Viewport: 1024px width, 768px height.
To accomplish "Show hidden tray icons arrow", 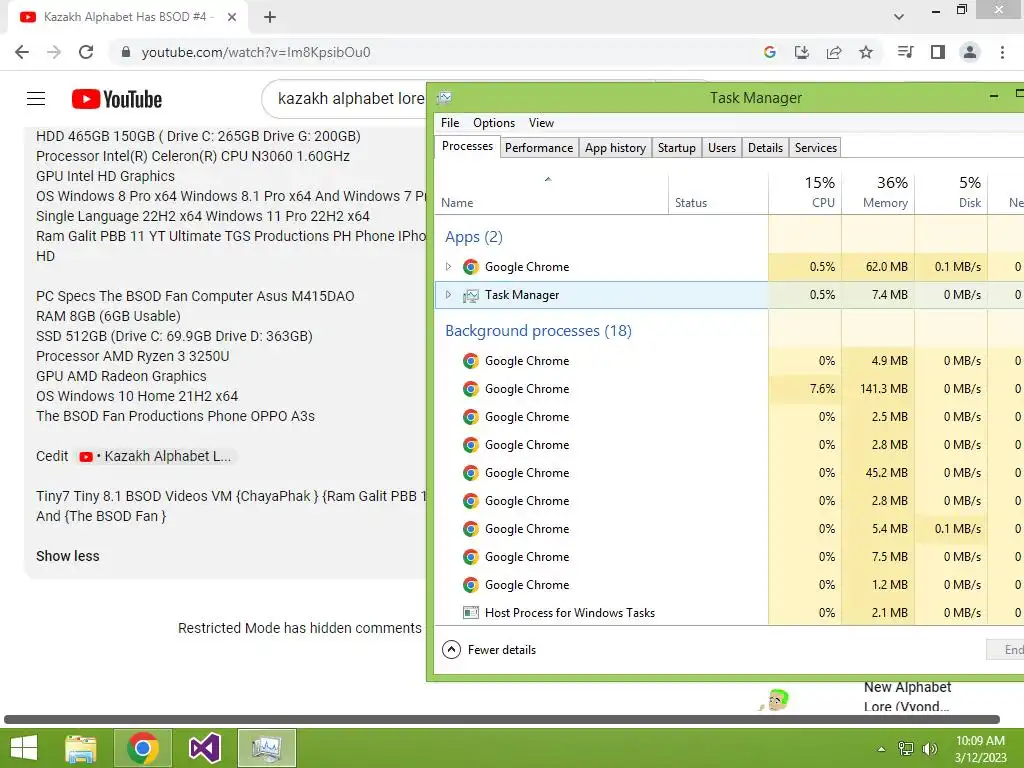I will tap(882, 749).
